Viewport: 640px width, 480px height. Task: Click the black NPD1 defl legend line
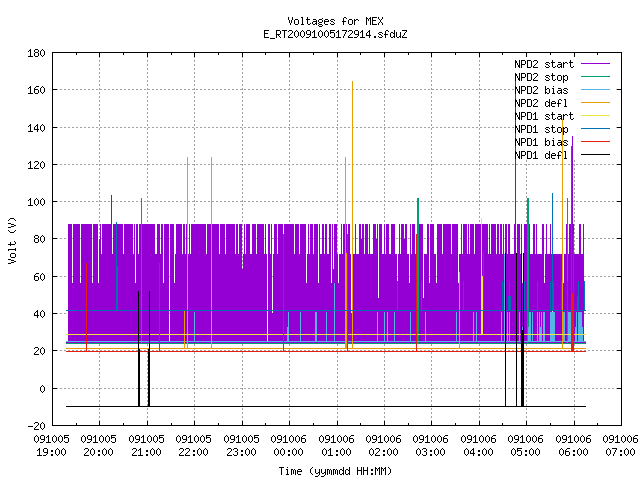(596, 155)
